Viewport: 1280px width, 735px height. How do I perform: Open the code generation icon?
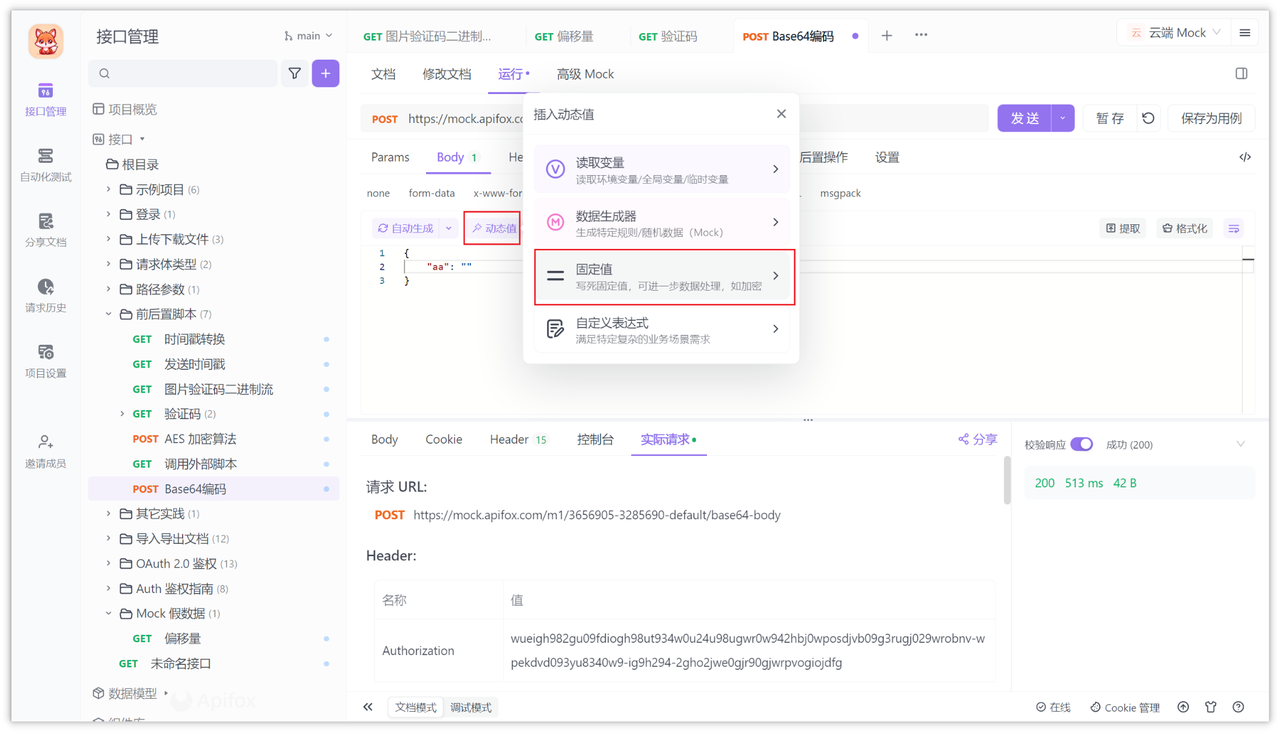point(1245,157)
